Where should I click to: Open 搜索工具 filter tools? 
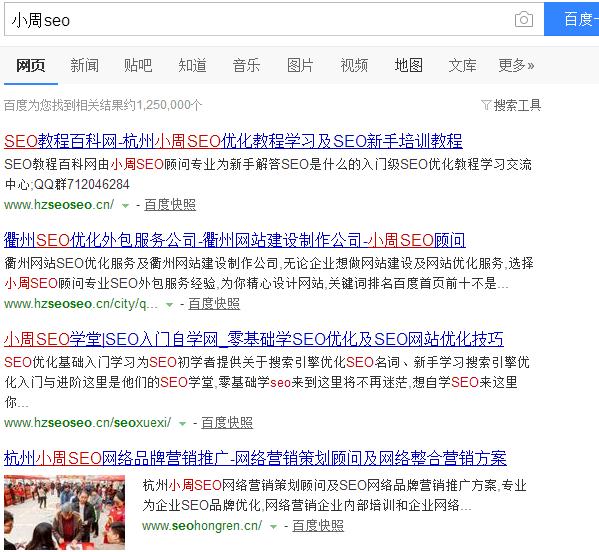click(517, 105)
